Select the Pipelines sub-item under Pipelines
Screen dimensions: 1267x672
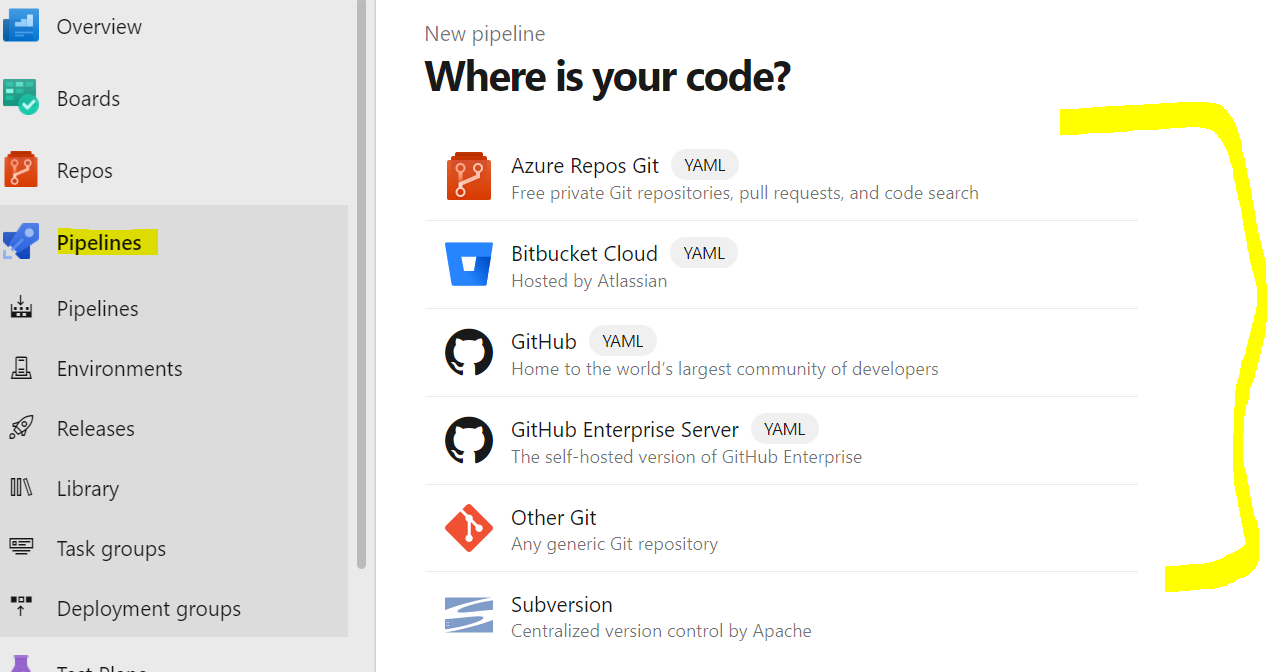click(97, 308)
